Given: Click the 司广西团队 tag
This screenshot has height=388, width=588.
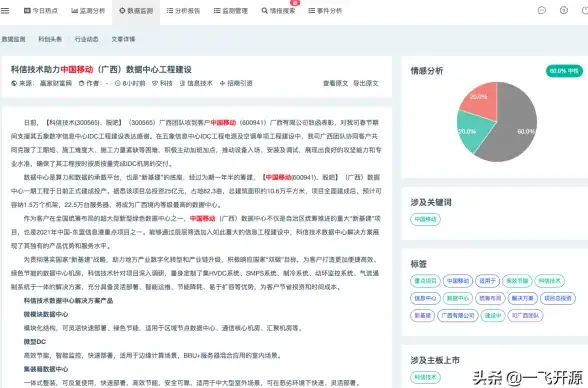Looking at the screenshot, I should click(525, 316).
